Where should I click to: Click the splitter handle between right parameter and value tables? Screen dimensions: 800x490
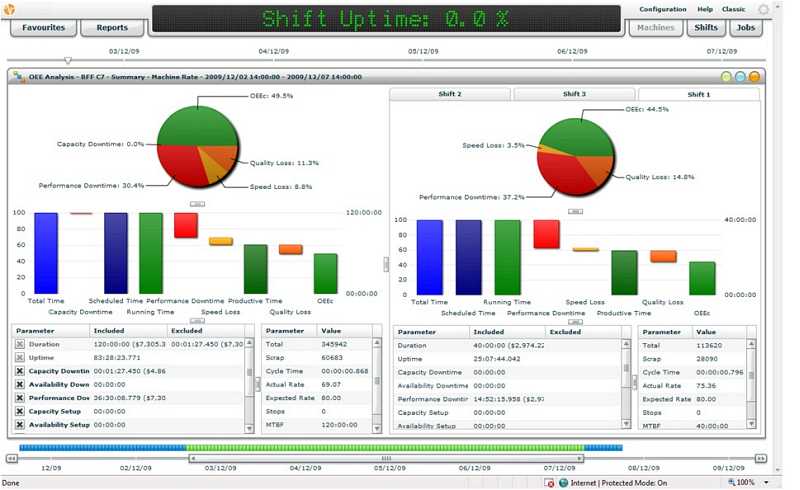point(634,382)
